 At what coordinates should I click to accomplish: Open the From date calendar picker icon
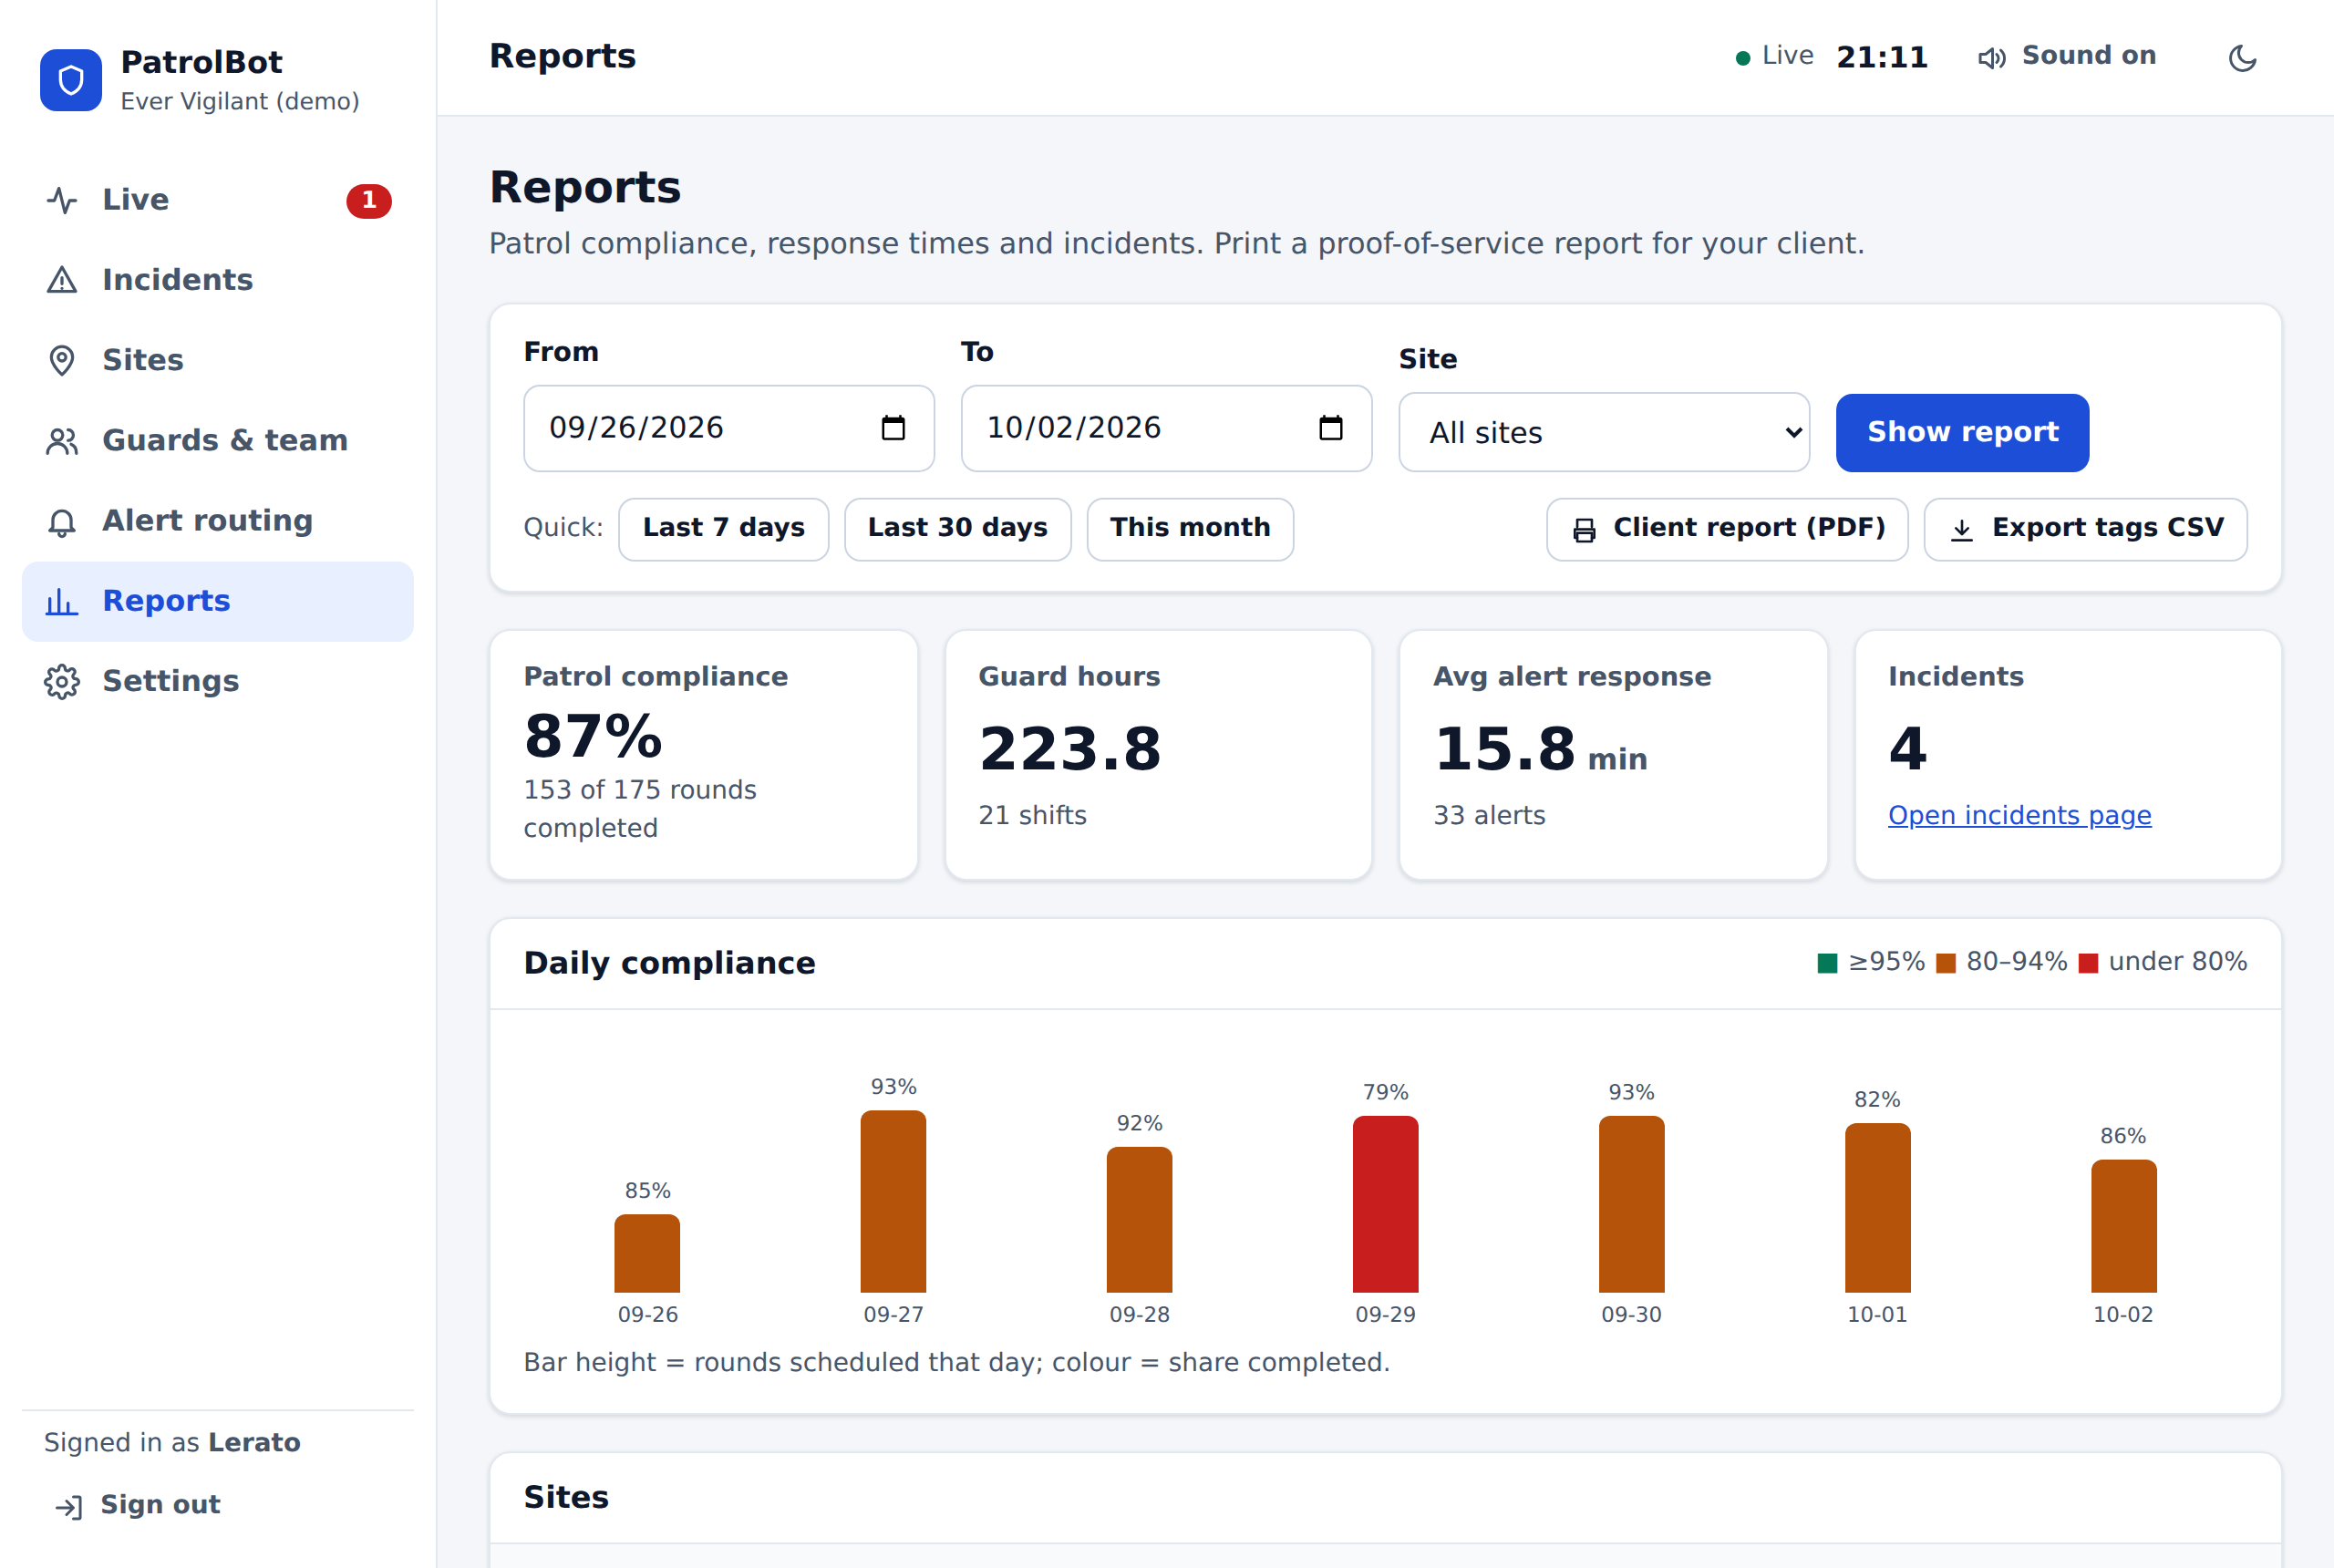tap(893, 428)
